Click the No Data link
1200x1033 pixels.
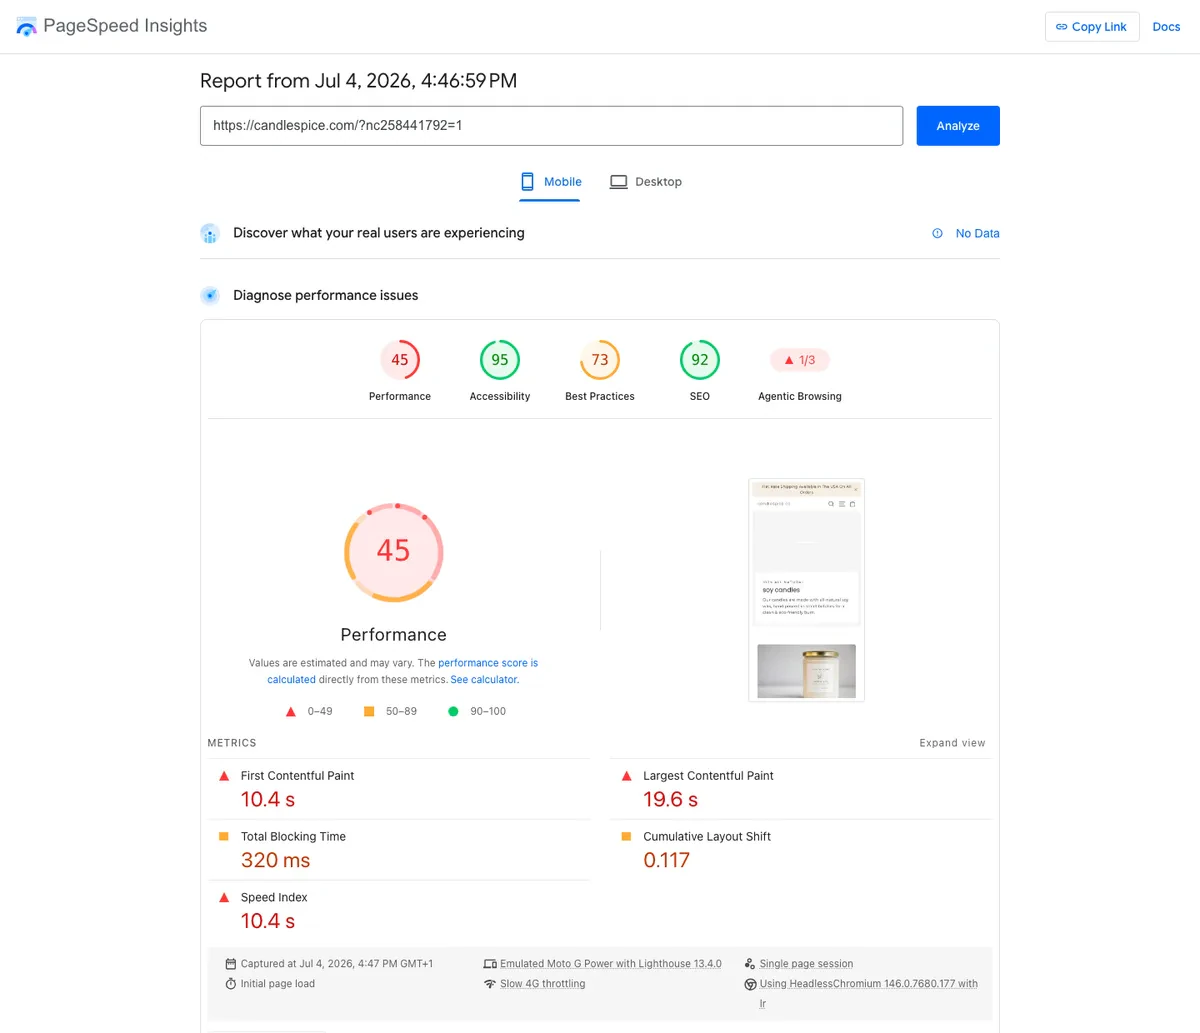coord(977,234)
